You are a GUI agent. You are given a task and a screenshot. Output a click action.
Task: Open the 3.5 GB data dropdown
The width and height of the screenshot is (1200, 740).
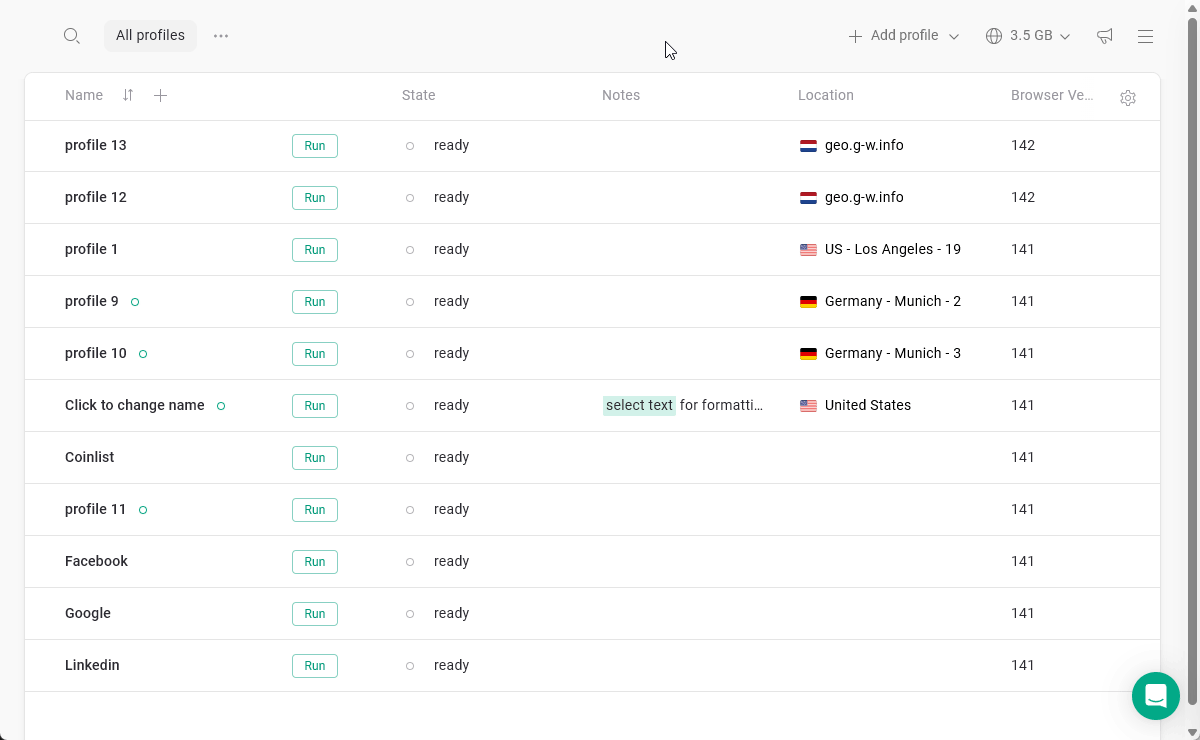pyautogui.click(x=1028, y=35)
